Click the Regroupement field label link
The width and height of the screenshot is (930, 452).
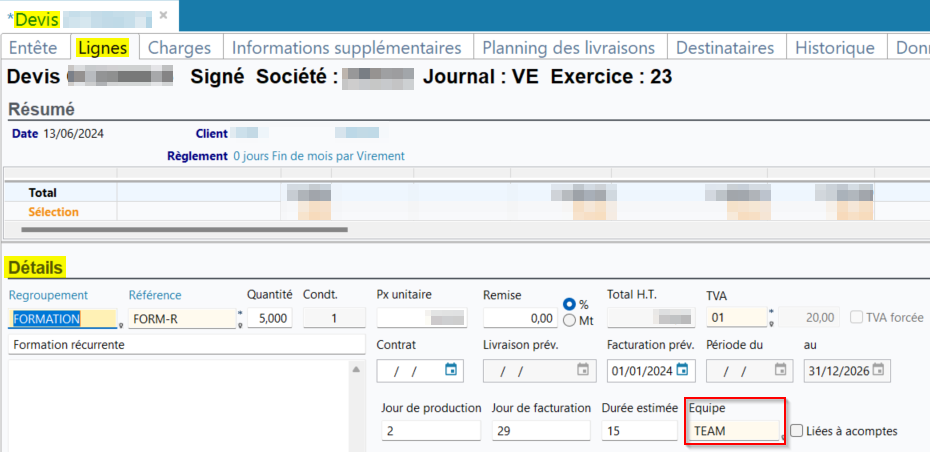click(x=48, y=295)
